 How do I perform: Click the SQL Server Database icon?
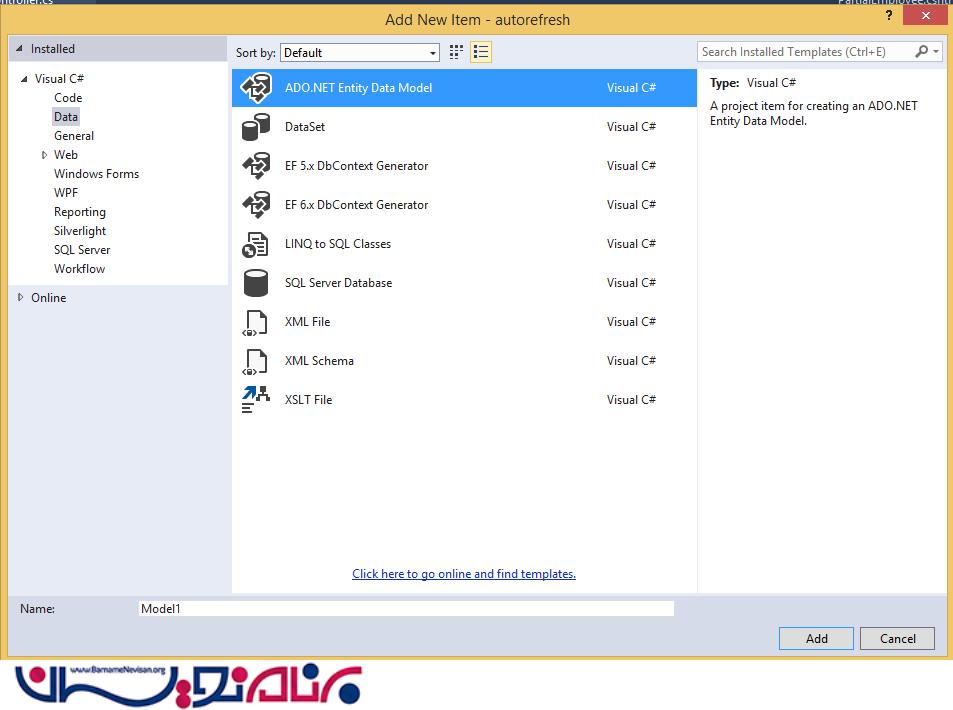tap(256, 283)
